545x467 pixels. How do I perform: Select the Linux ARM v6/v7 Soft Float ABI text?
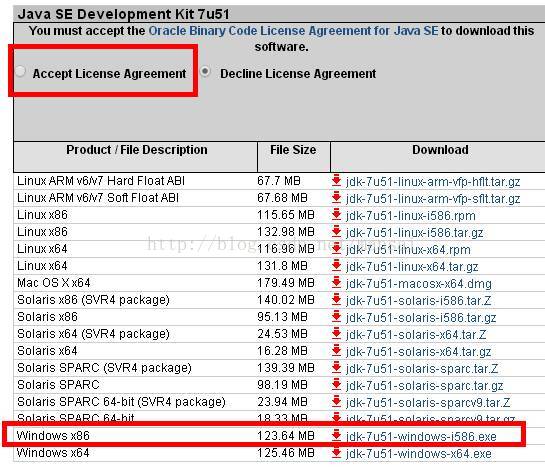98,198
